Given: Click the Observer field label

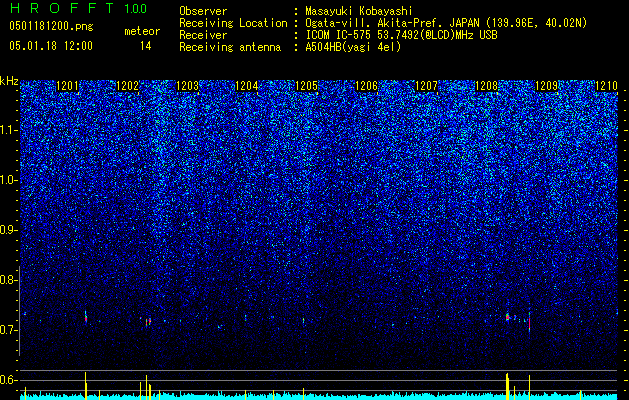Looking at the screenshot, I should point(203,11).
